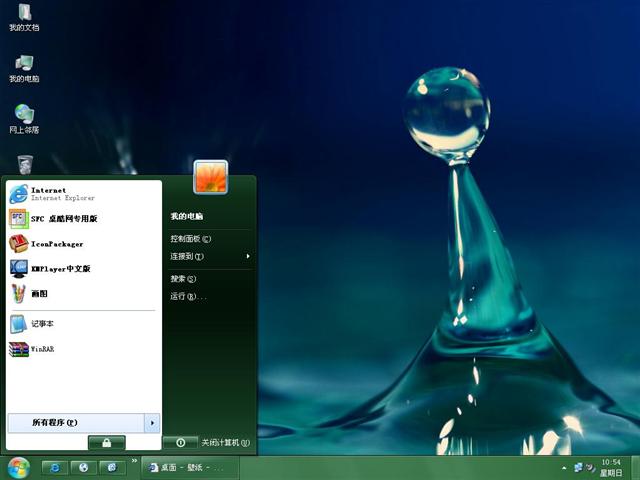Image resolution: width=640 pixels, height=480 pixels.
Task: Open 我的文档 desktop icon
Action: (x=24, y=17)
